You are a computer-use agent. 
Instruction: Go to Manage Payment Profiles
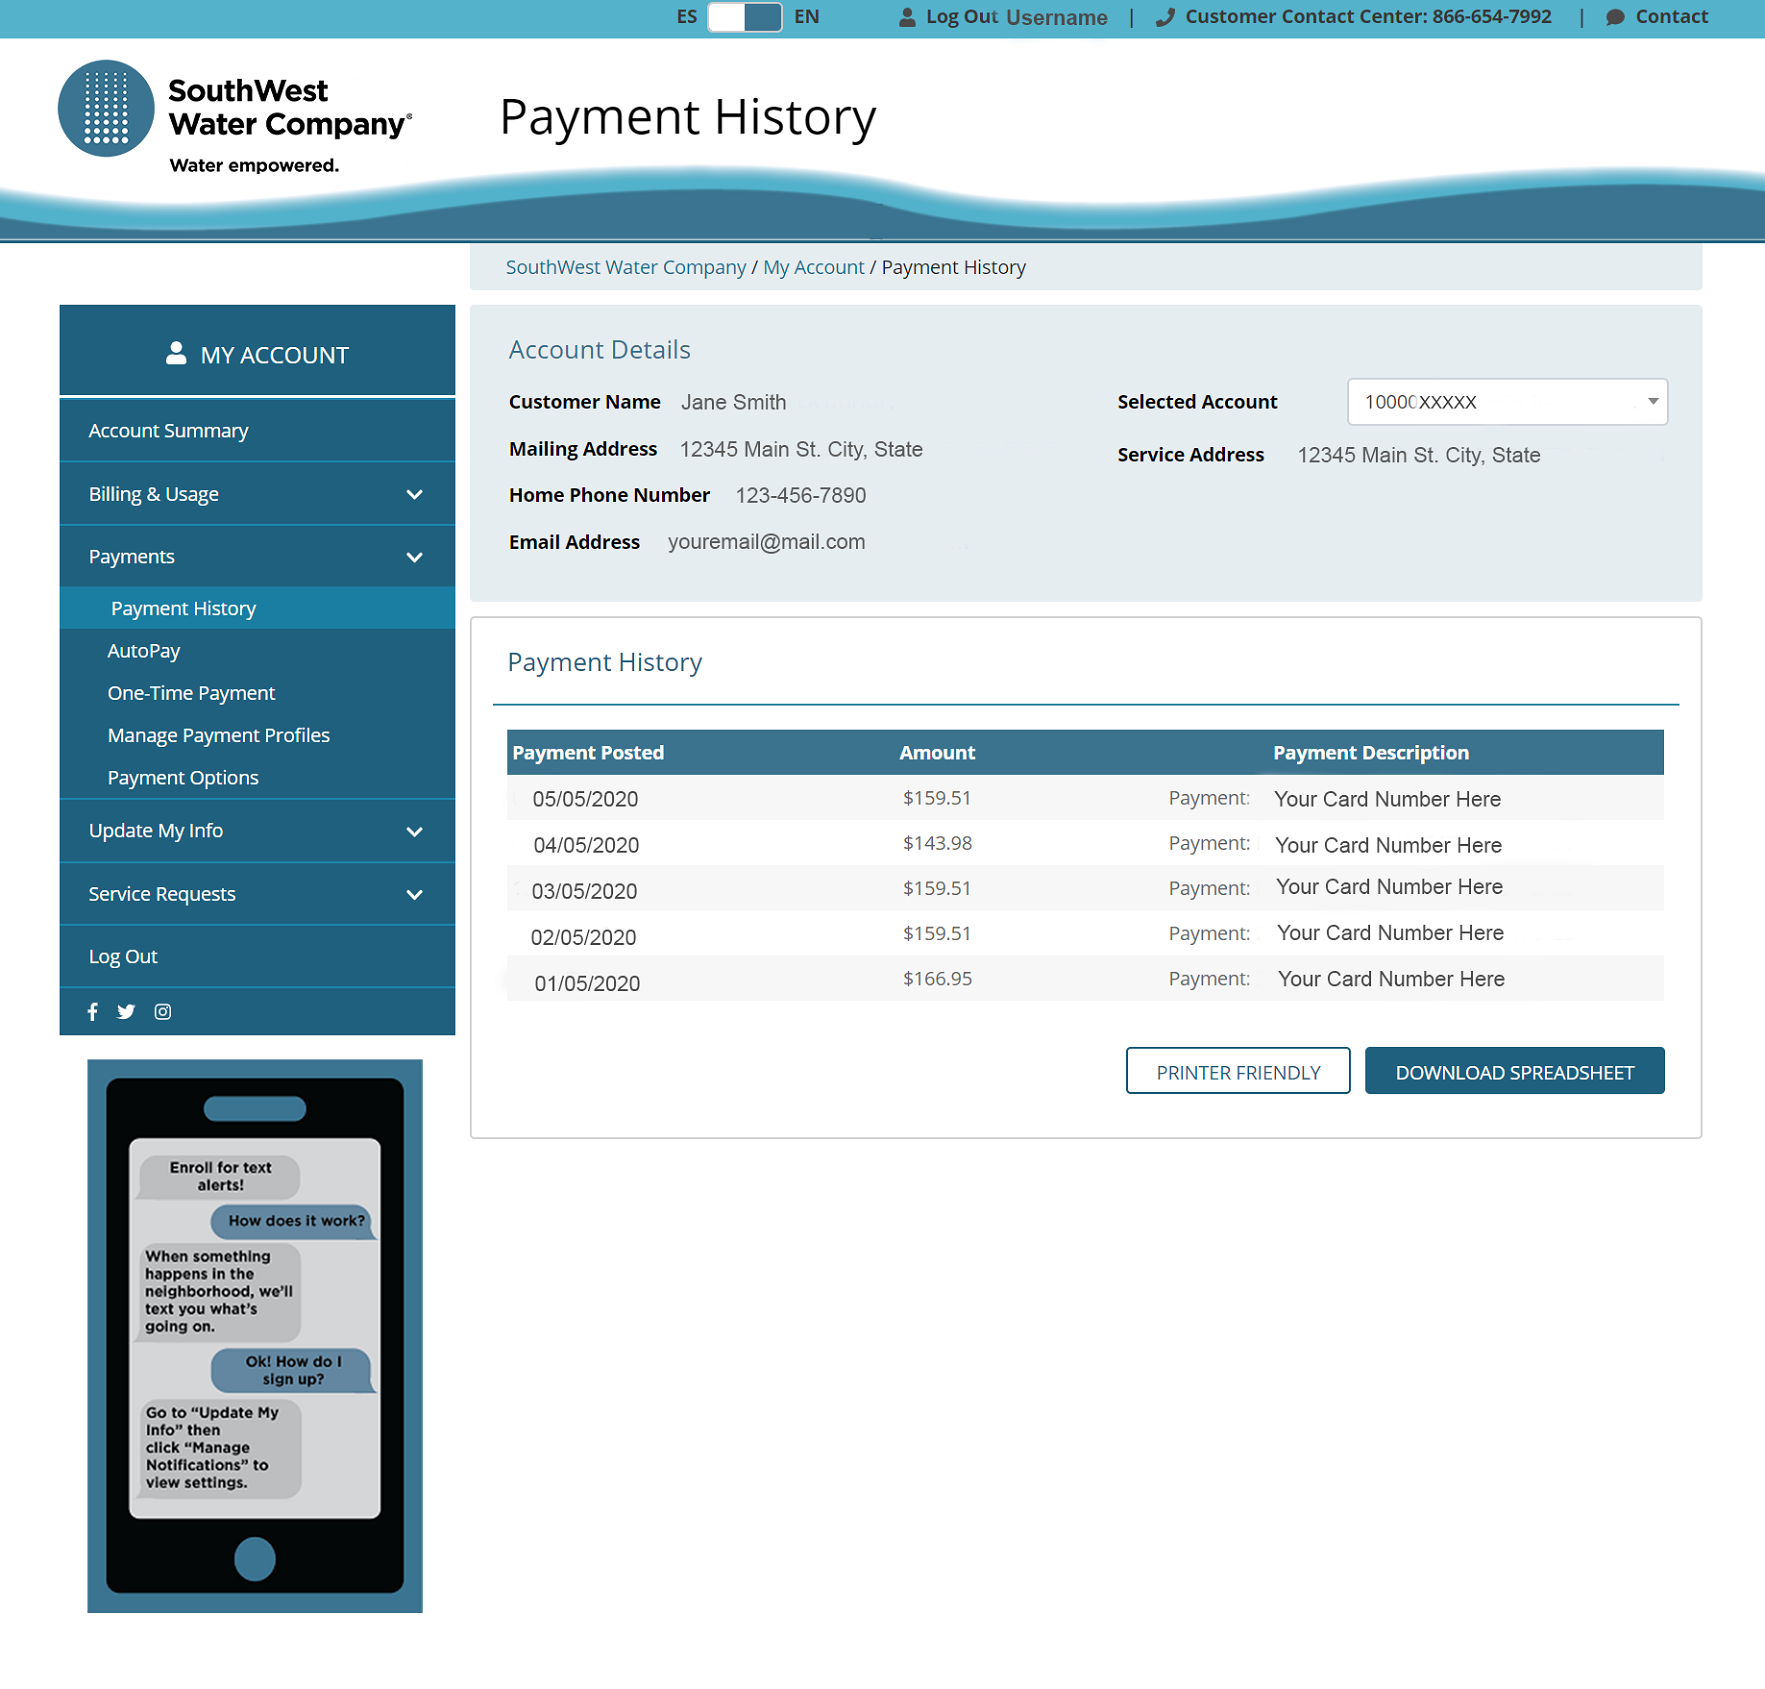218,735
